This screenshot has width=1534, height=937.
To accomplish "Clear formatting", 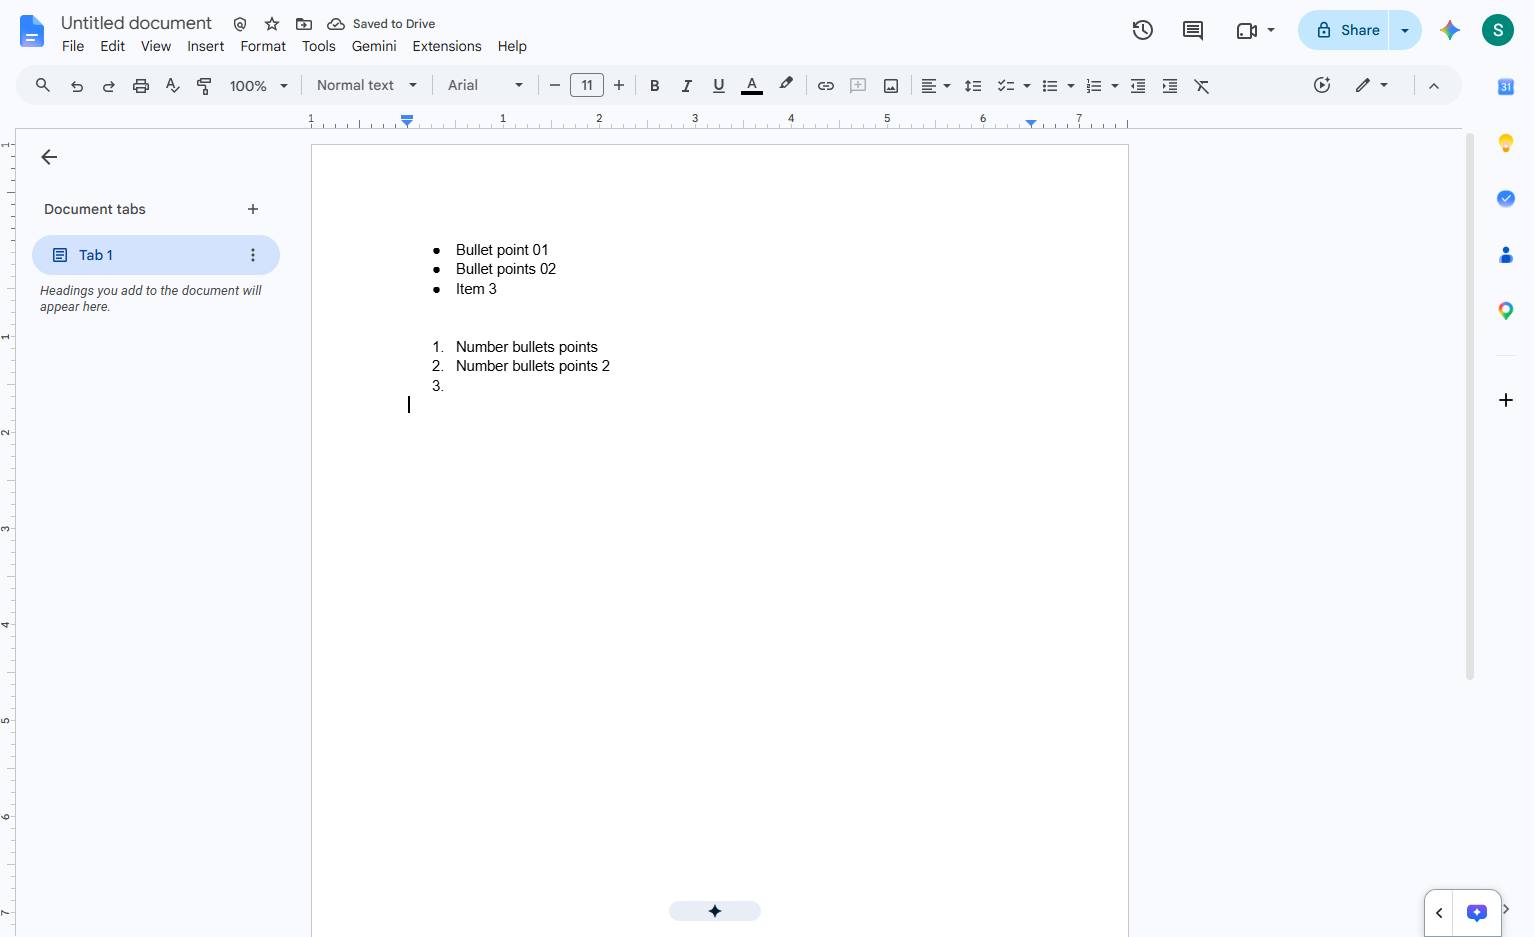I will pyautogui.click(x=1202, y=86).
